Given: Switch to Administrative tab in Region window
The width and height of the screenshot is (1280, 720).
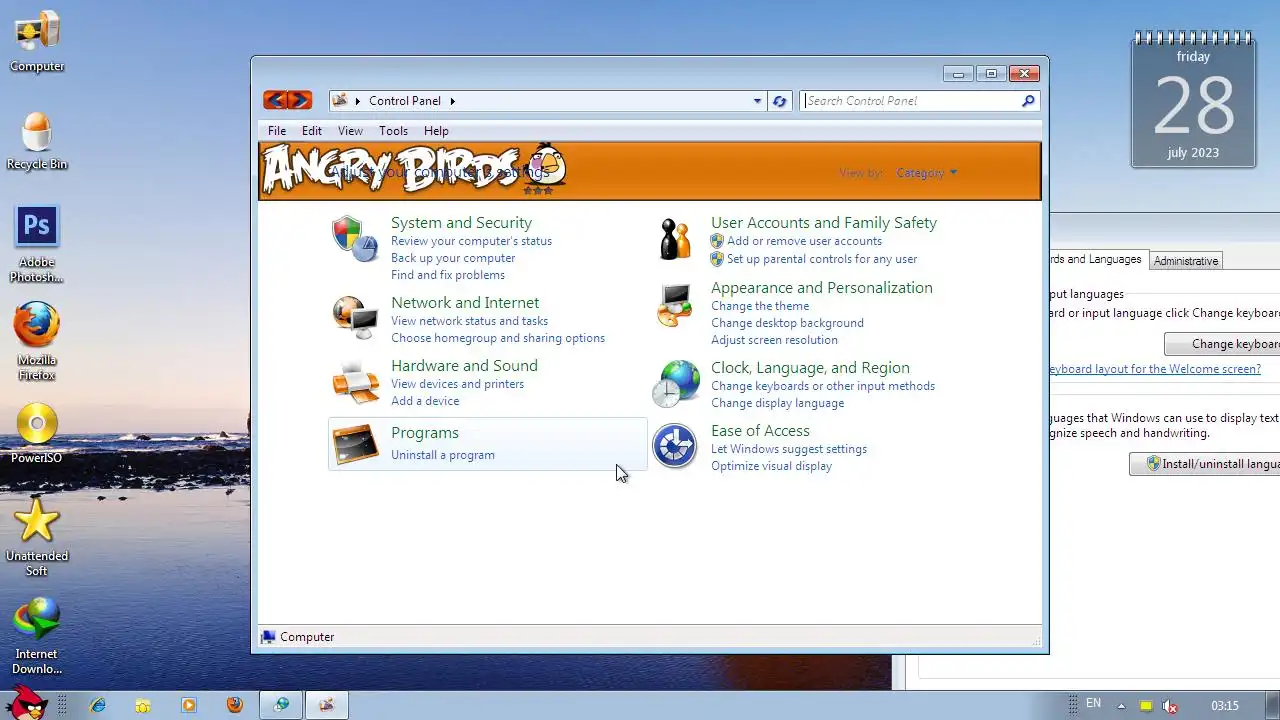Looking at the screenshot, I should click(x=1186, y=261).
